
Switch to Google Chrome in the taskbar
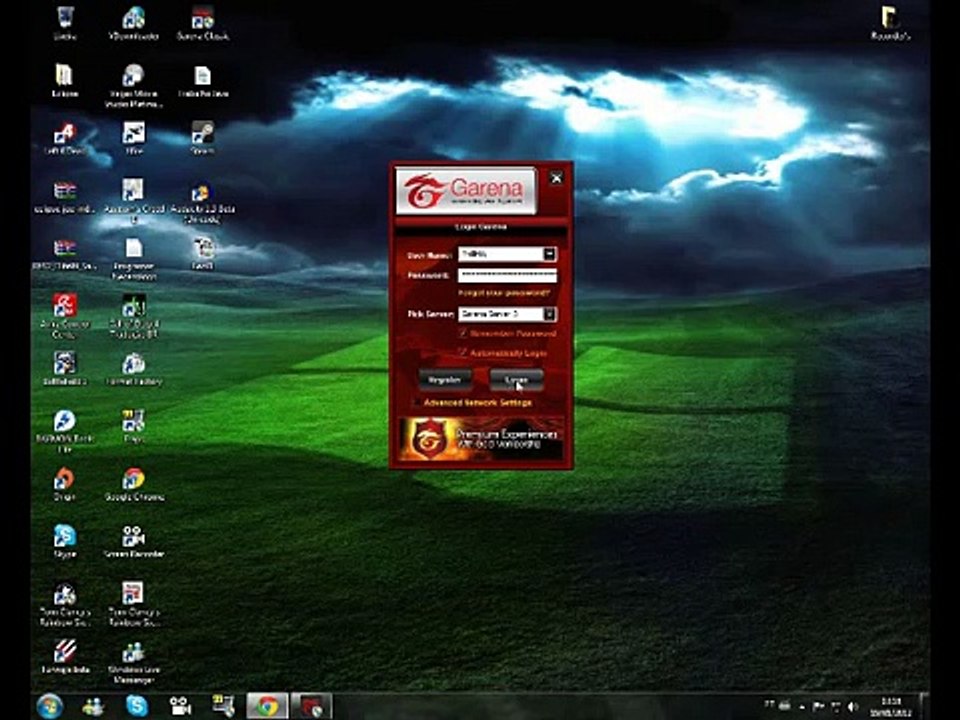pyautogui.click(x=267, y=706)
